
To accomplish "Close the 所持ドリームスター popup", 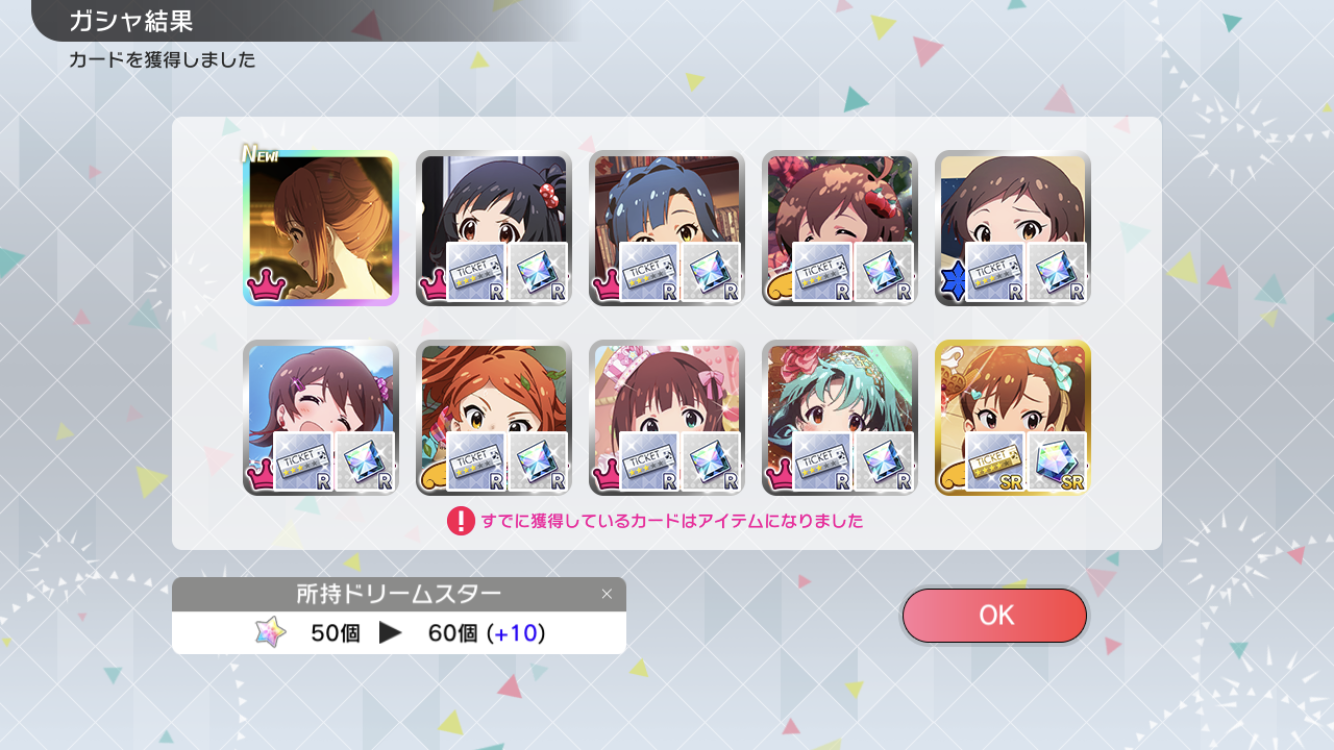I will [x=606, y=594].
